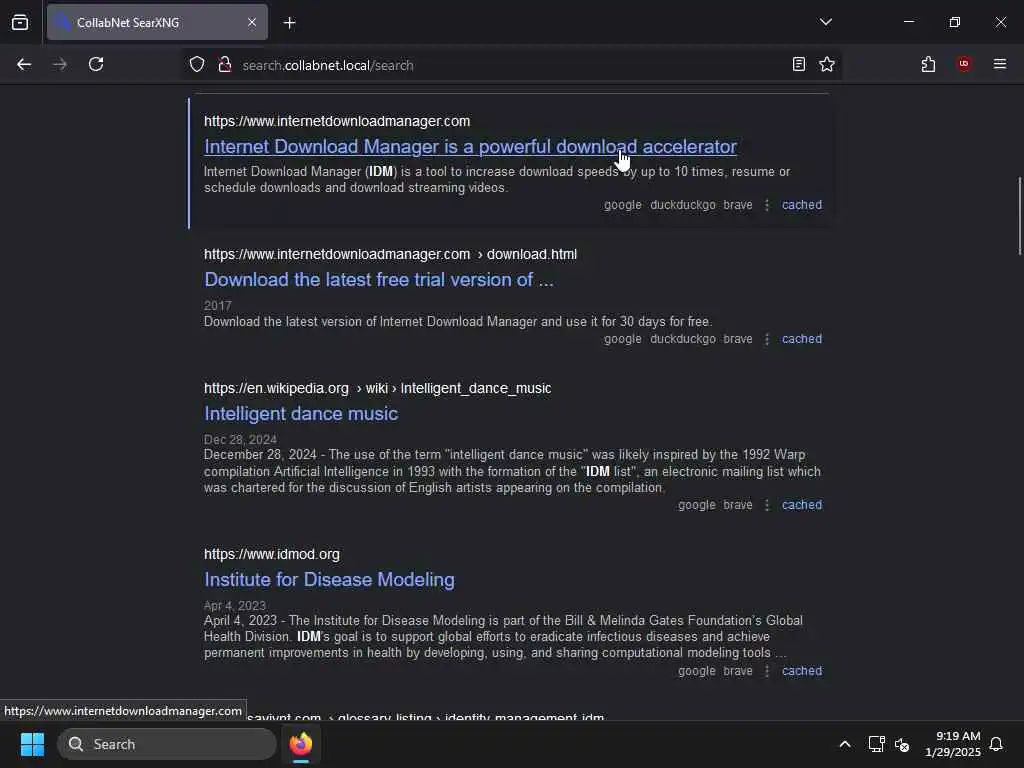
Task: Open Download the latest free trial link
Action: [x=379, y=280]
